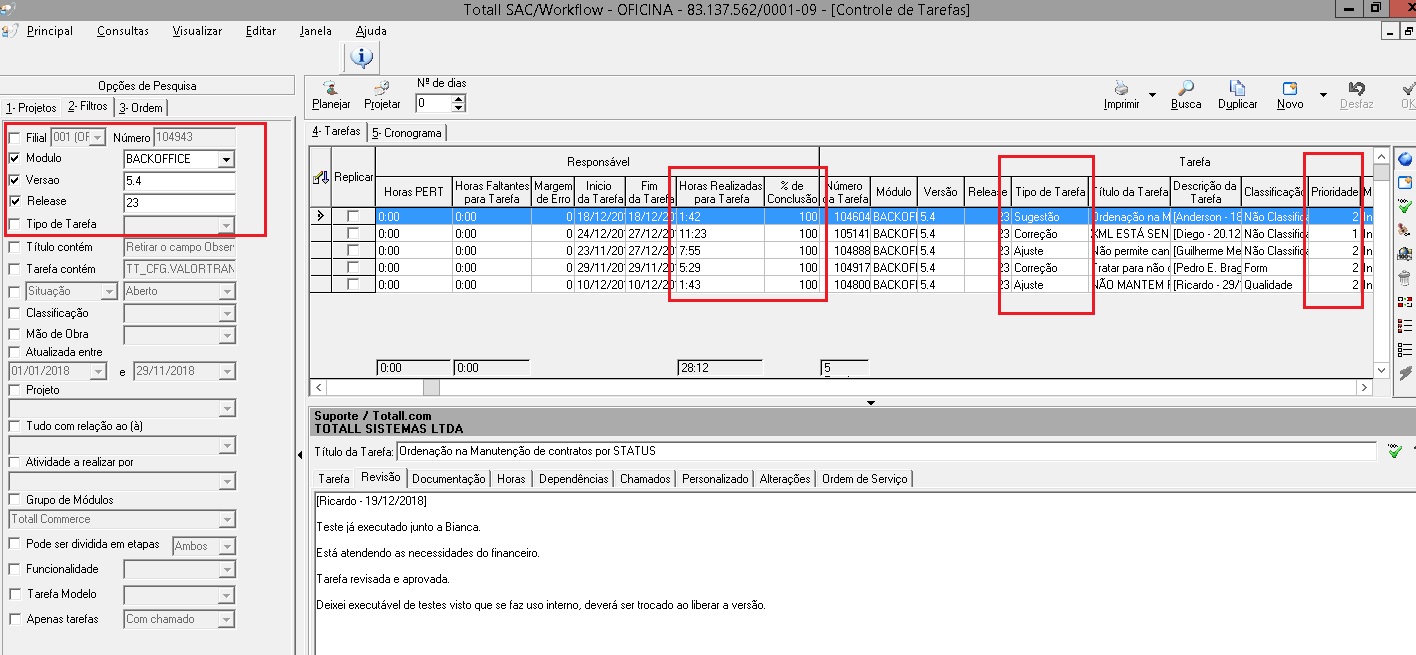
Task: Click the green check beside Título da Tarefa field
Action: [1395, 451]
